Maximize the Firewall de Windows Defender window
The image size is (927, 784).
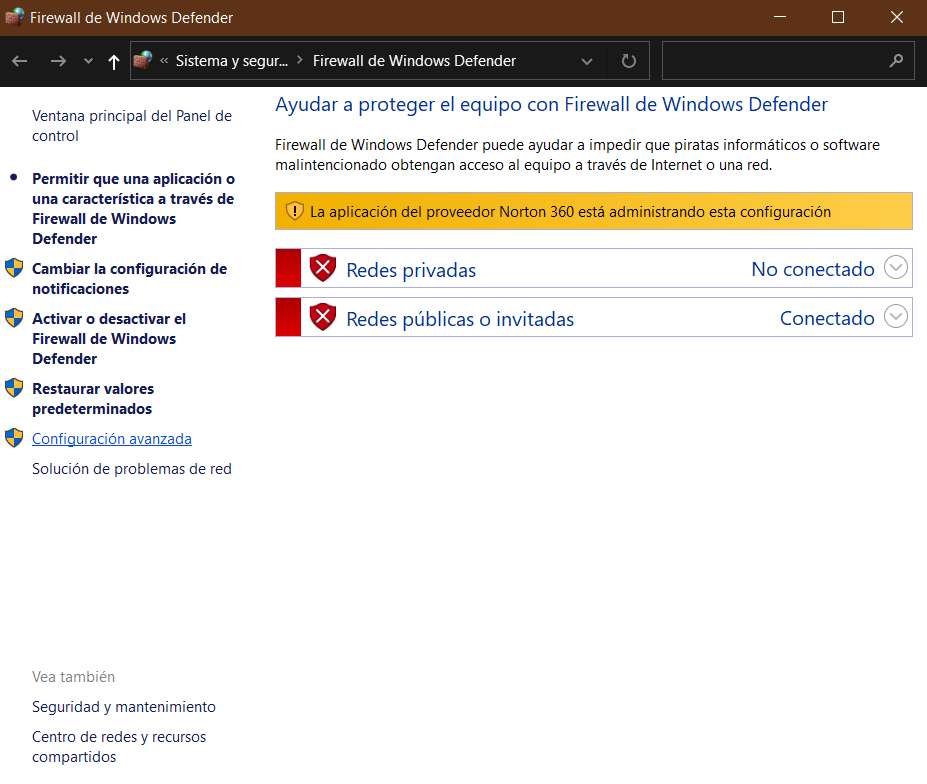pos(838,17)
